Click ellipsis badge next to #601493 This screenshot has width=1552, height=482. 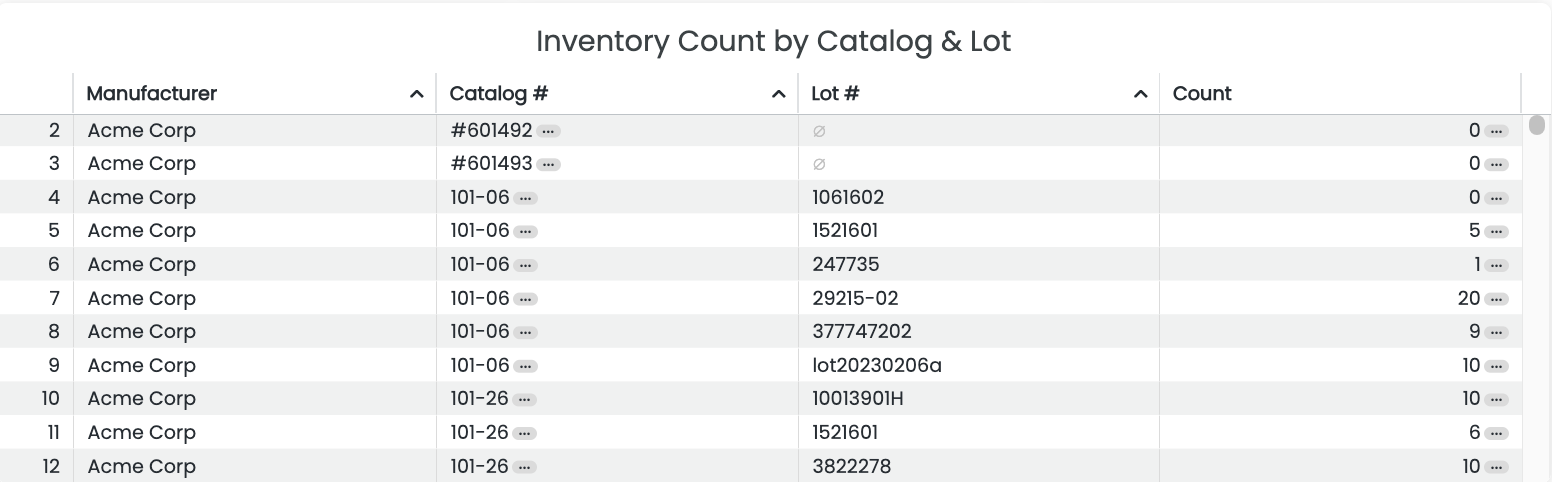(x=548, y=164)
